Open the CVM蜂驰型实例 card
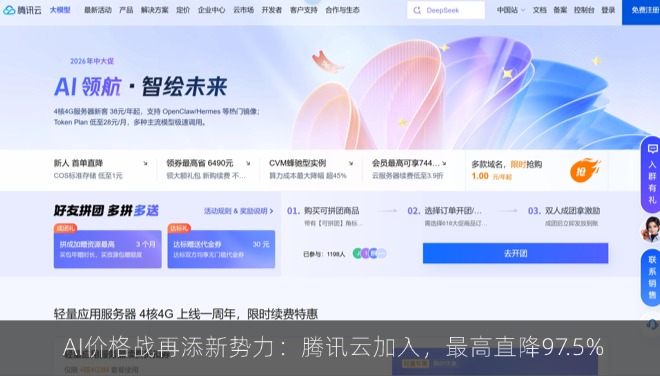The image size is (660, 376). pyautogui.click(x=311, y=169)
